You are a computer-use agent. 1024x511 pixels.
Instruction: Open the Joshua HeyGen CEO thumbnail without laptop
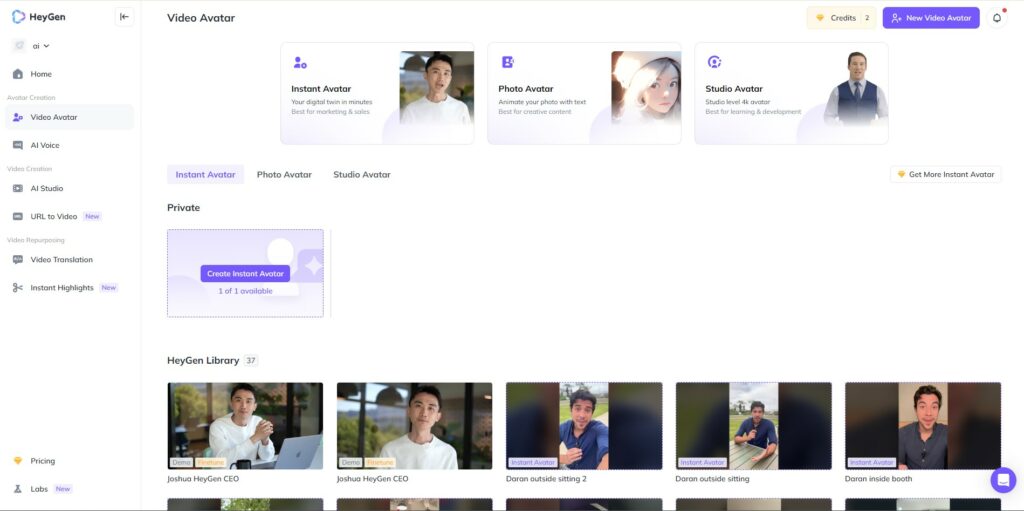(415, 426)
